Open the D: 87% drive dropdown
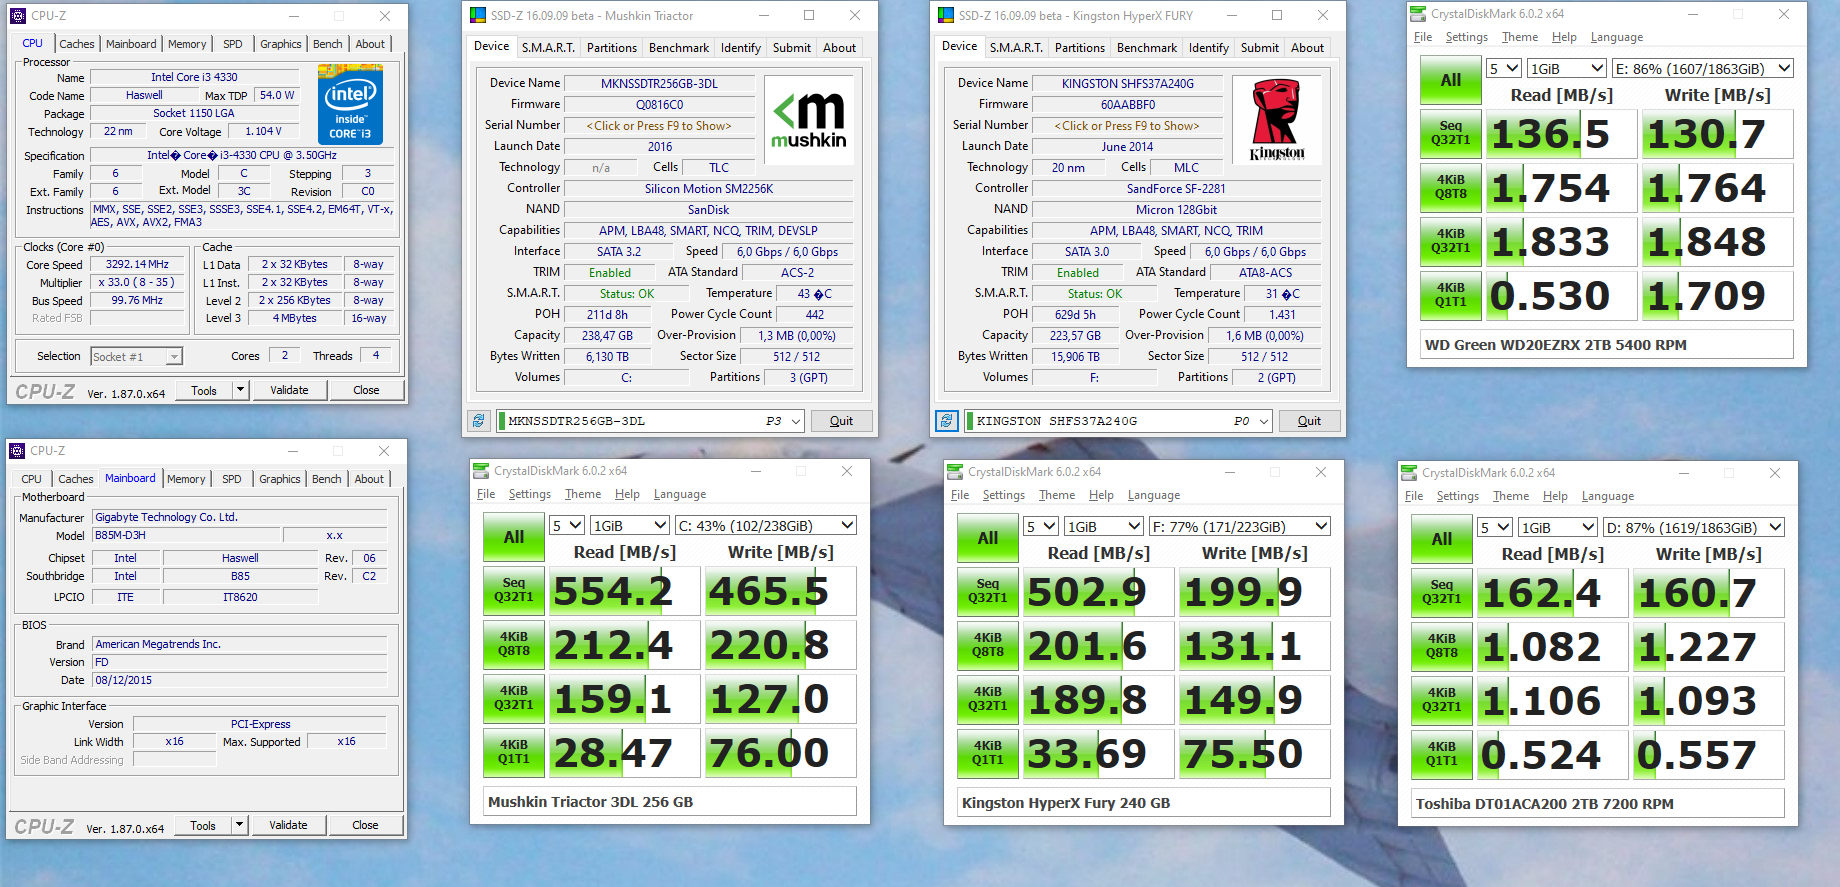 click(x=1694, y=527)
